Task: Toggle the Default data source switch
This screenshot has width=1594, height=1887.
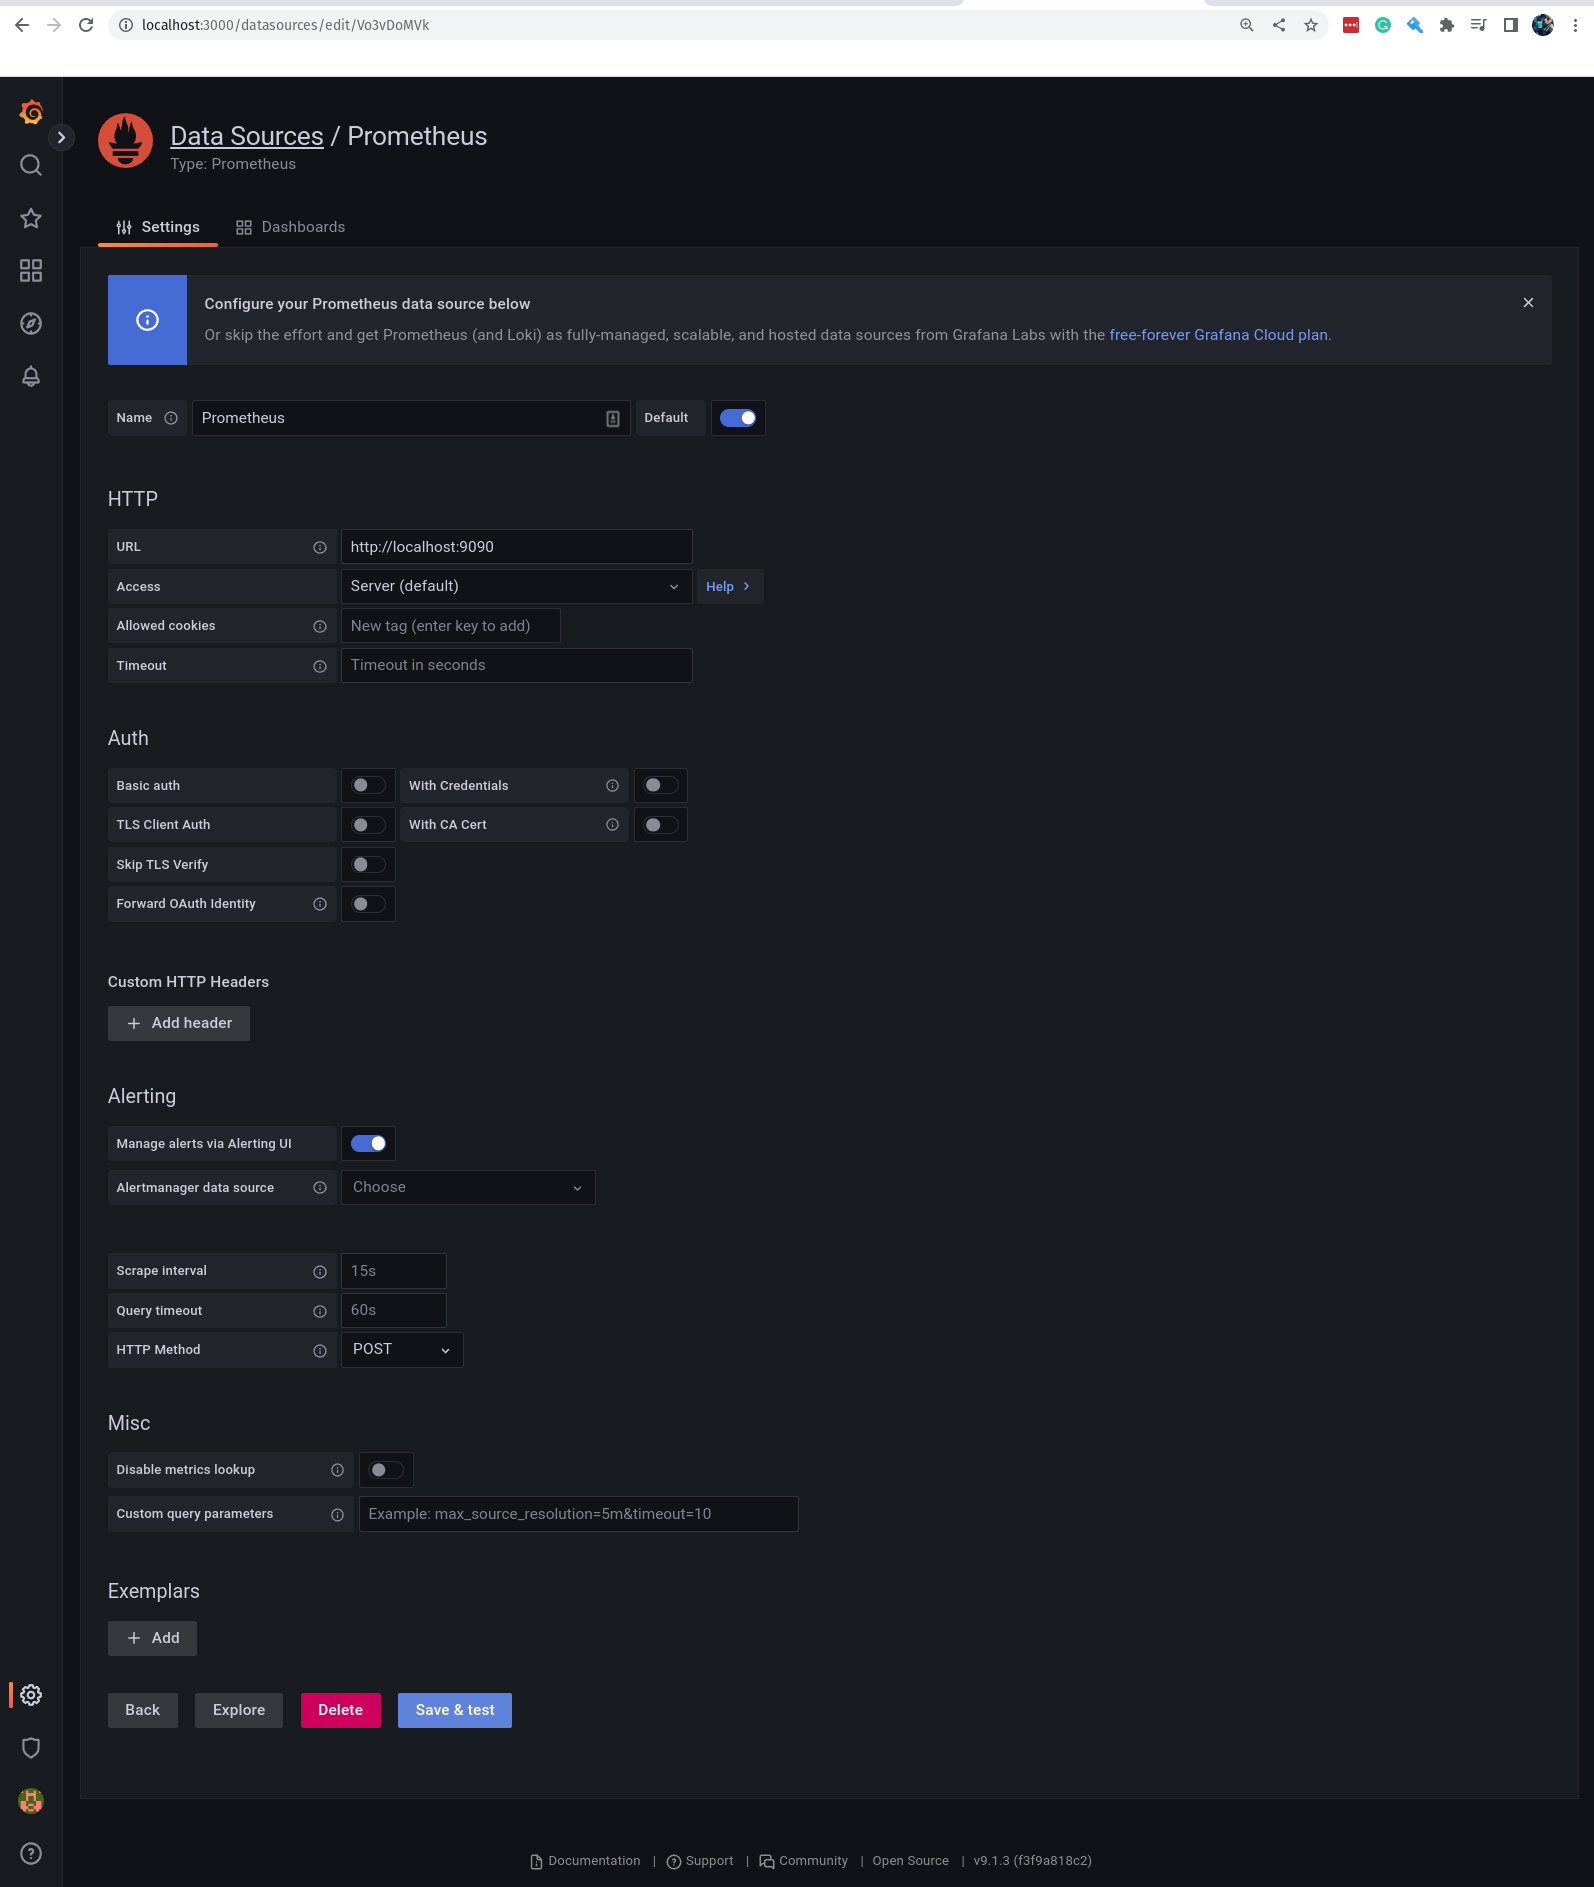Action: click(738, 418)
